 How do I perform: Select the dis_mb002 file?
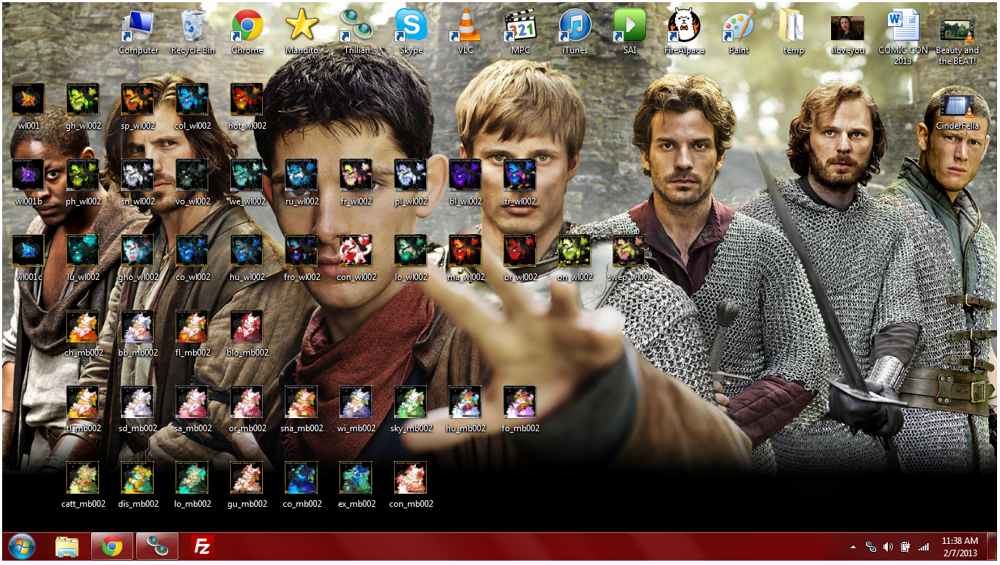tap(138, 485)
